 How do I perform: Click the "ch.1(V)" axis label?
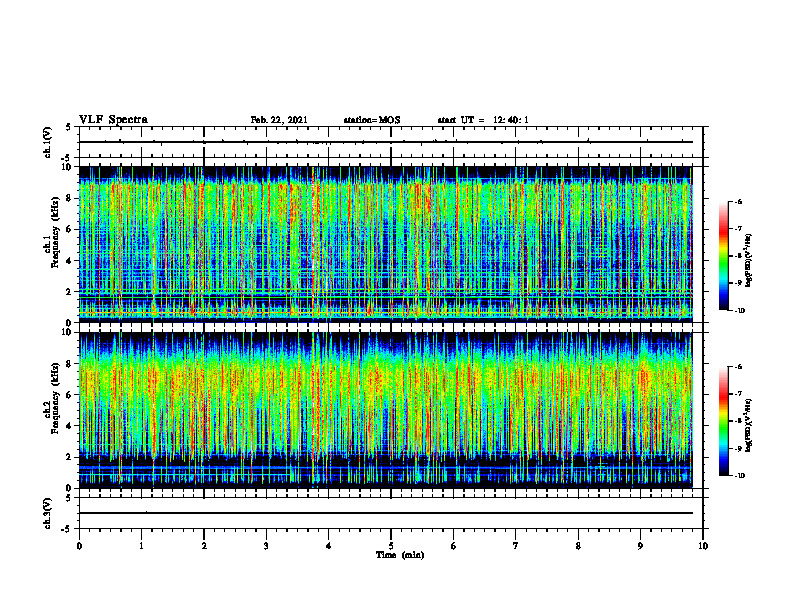[x=48, y=142]
